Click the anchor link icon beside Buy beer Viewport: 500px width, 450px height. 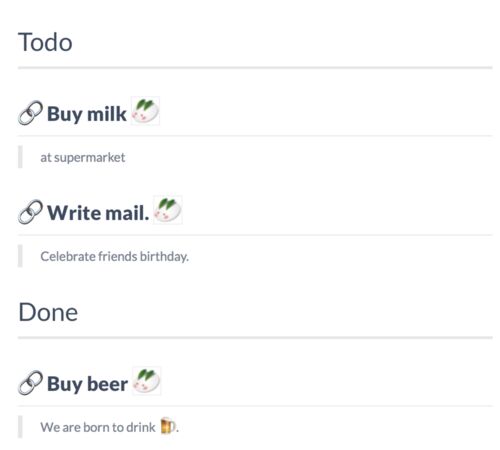(x=30, y=383)
